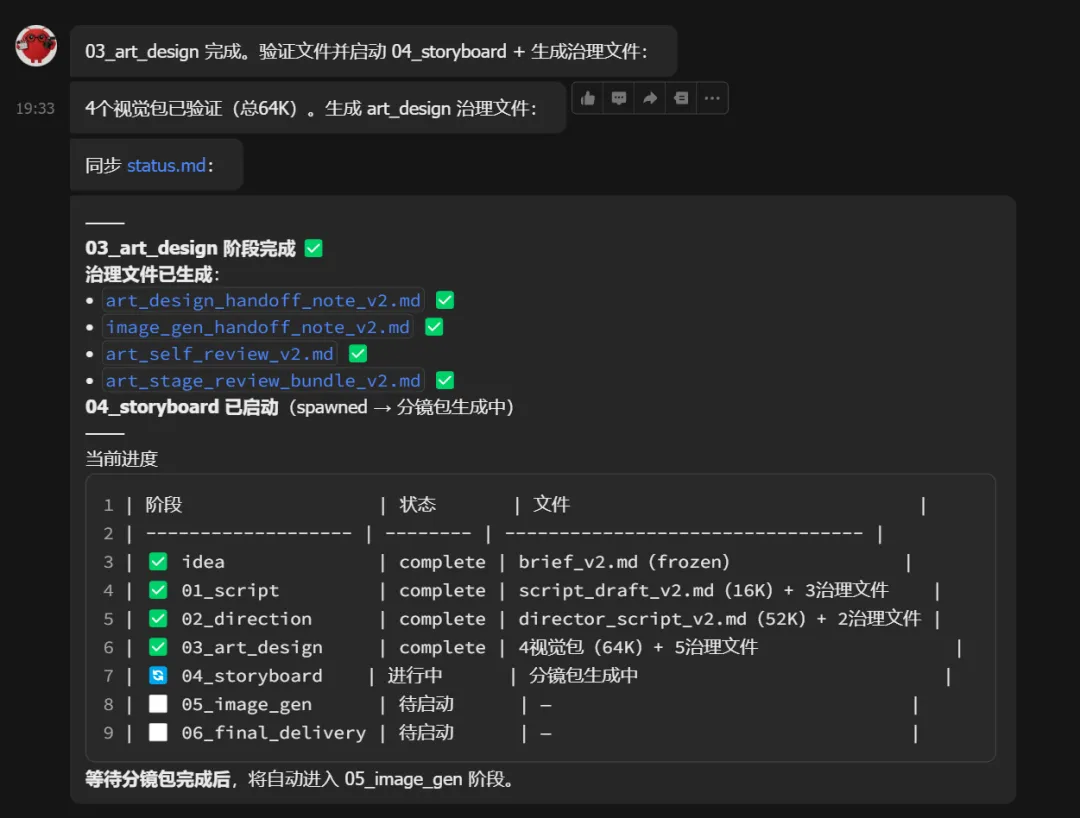Open image_gen_handoff_note_v2.md file link
The height and width of the screenshot is (818, 1080).
tap(258, 327)
